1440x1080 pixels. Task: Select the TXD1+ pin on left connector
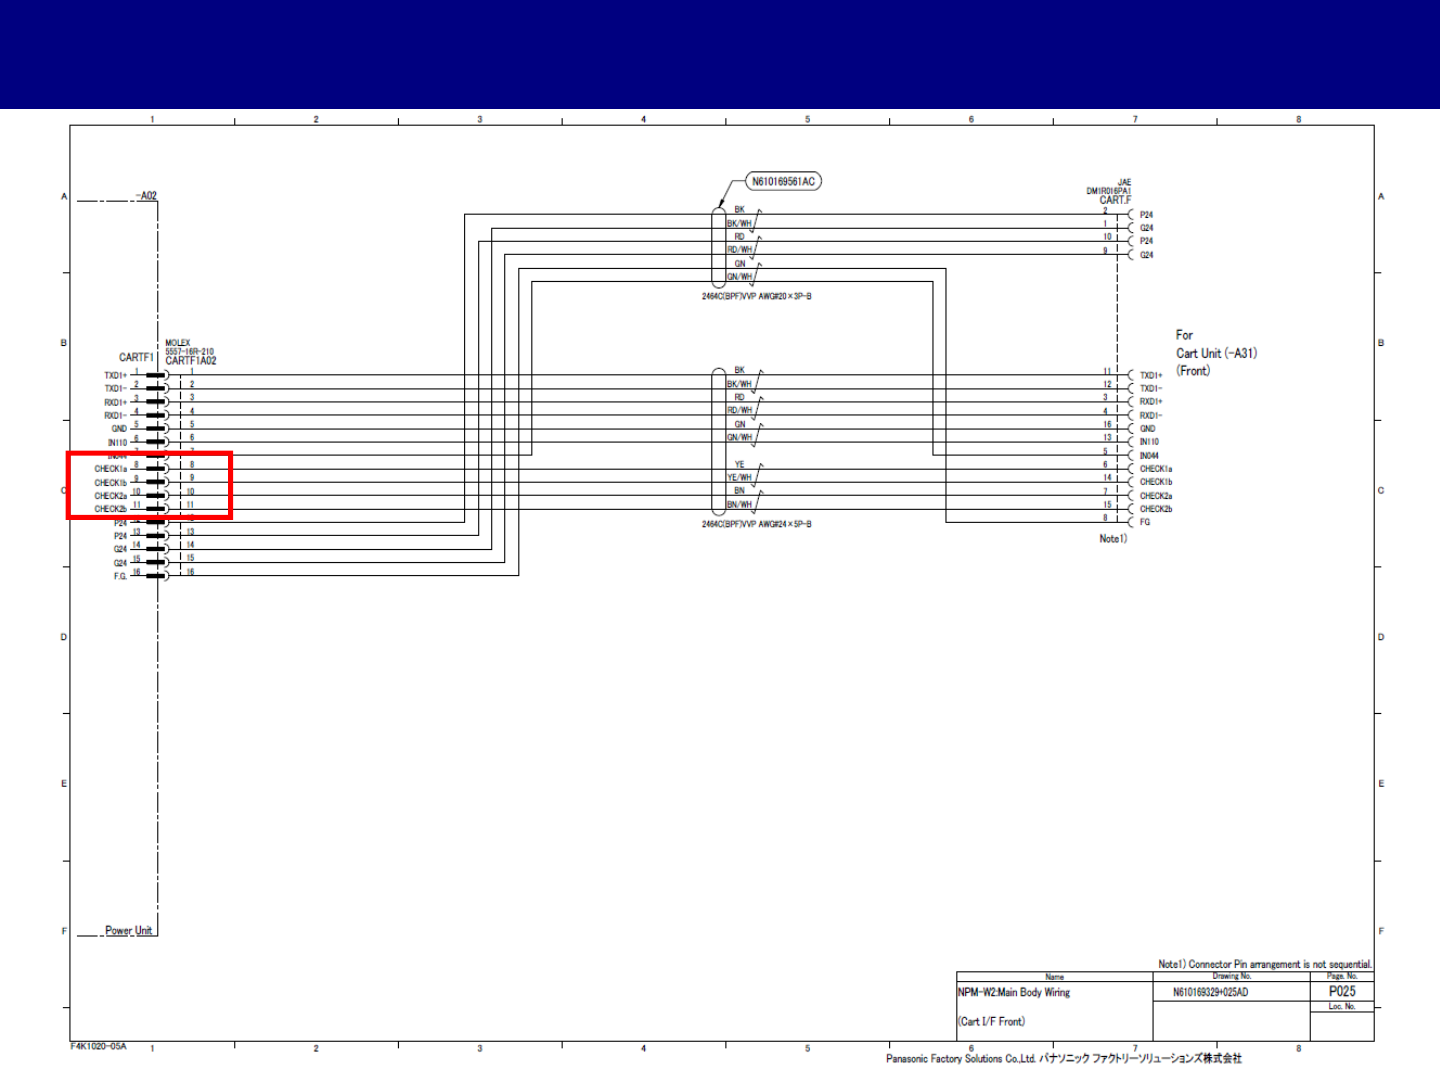tap(116, 376)
